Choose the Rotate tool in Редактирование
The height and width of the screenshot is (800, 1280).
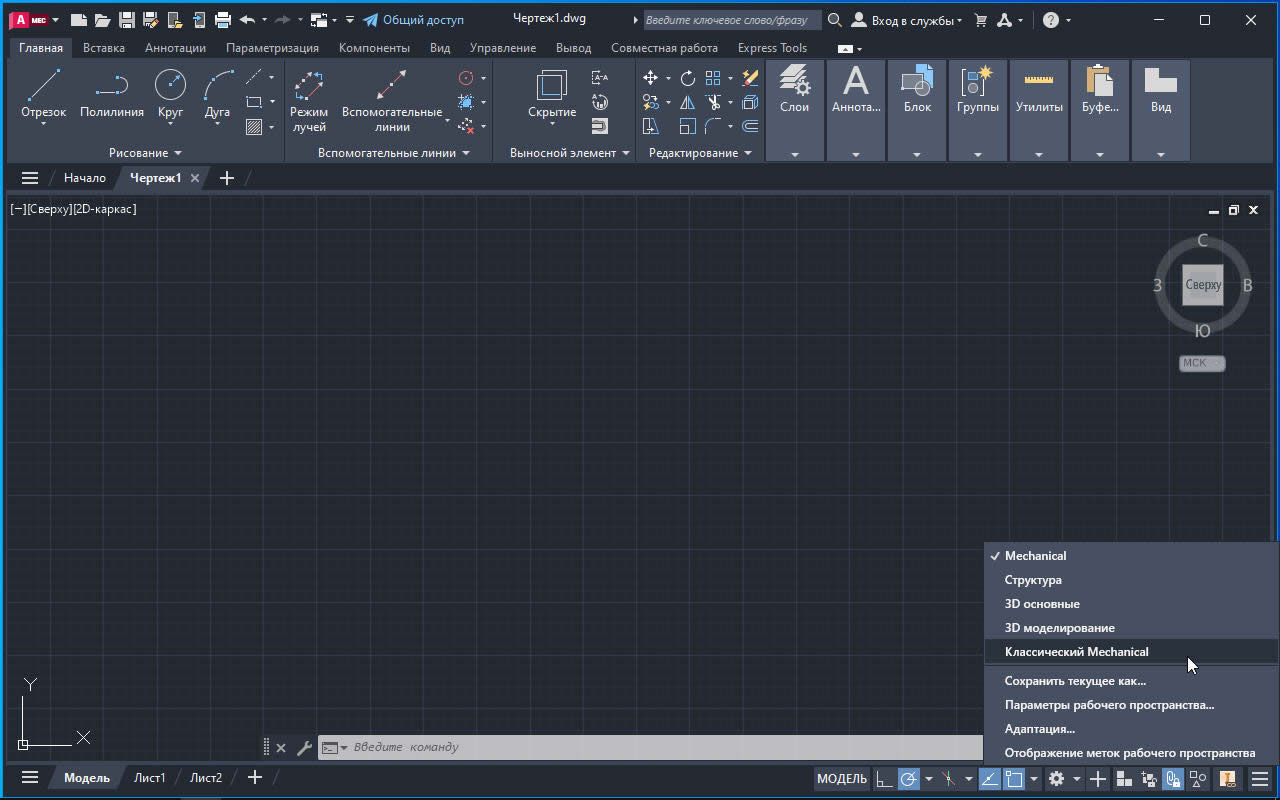pos(688,78)
